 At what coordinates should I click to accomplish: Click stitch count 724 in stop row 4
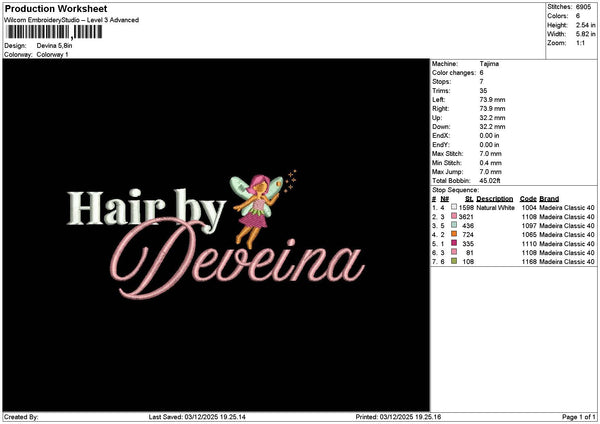click(x=468, y=235)
